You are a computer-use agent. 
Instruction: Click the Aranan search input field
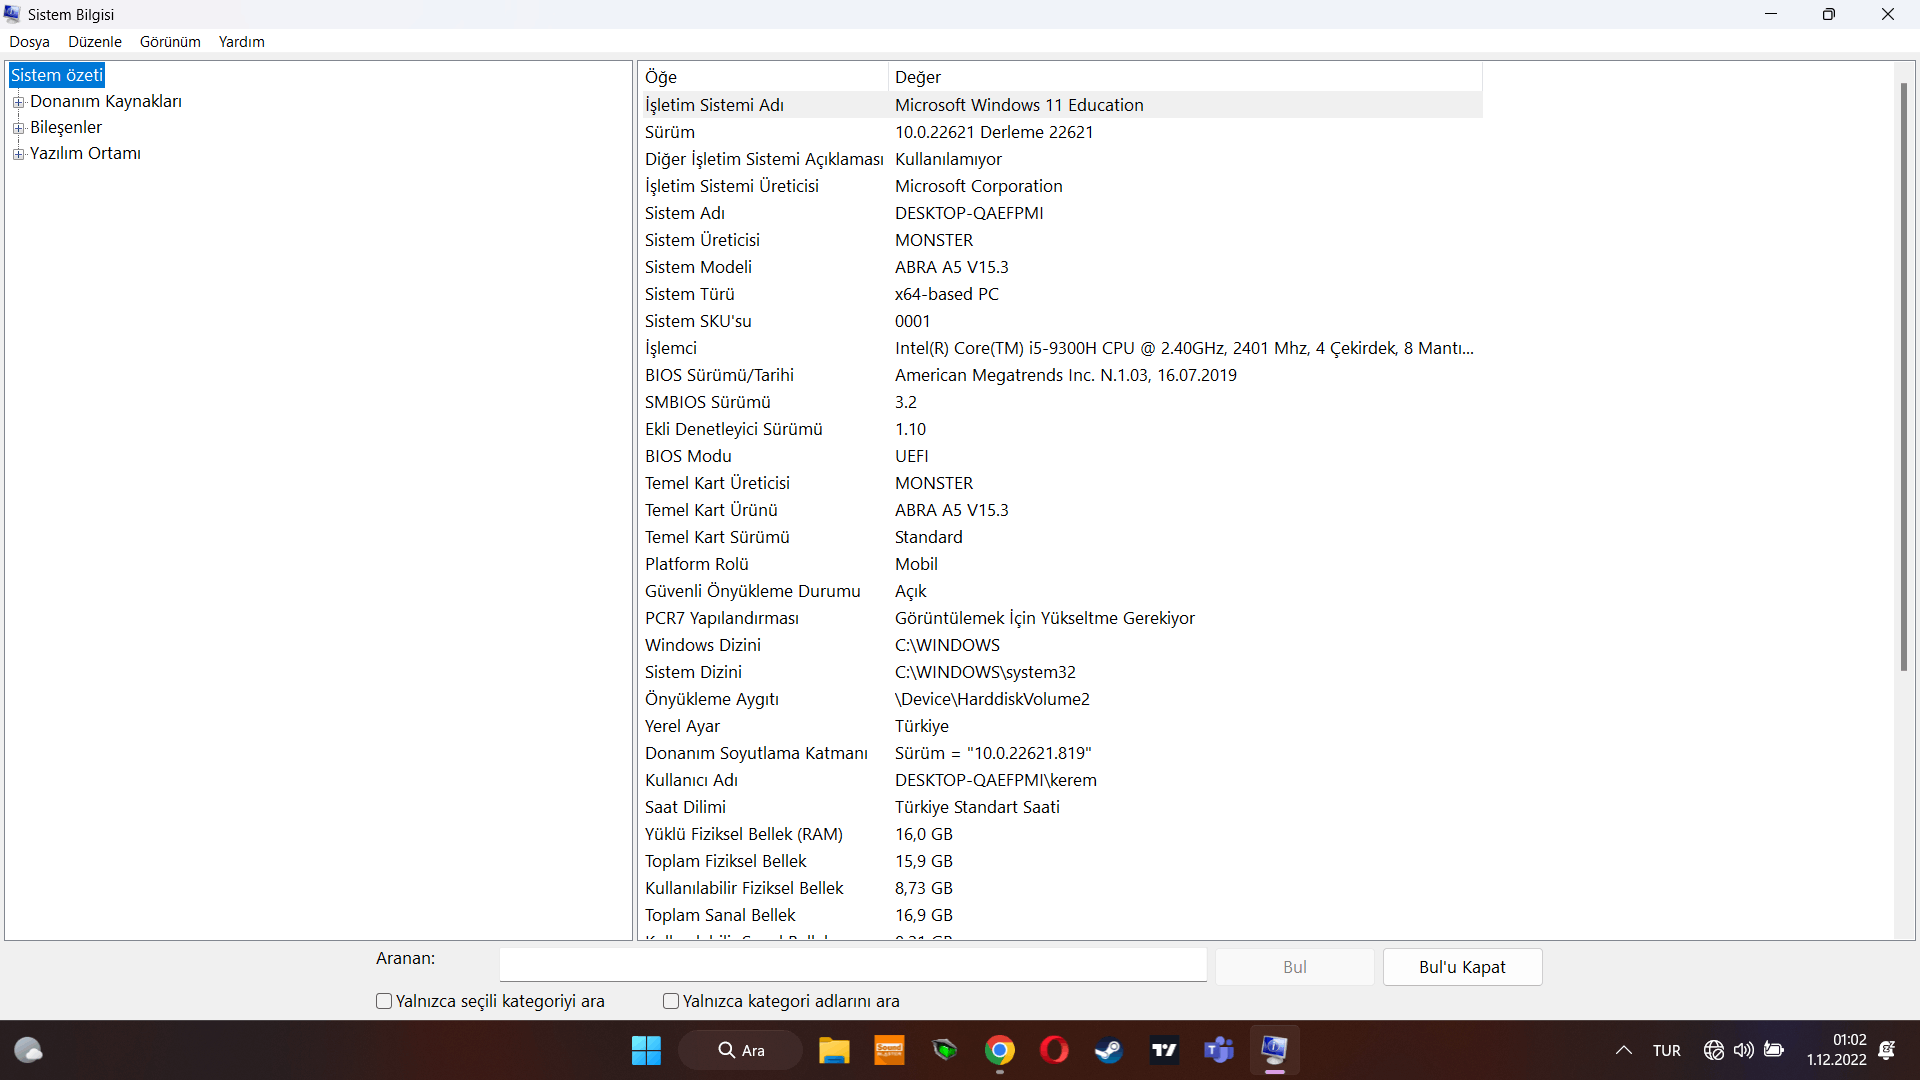(x=853, y=965)
